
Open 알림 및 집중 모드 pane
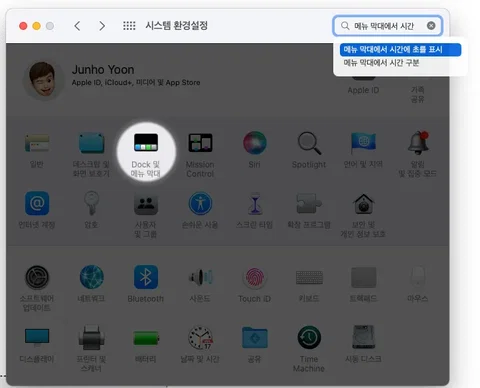coord(417,154)
